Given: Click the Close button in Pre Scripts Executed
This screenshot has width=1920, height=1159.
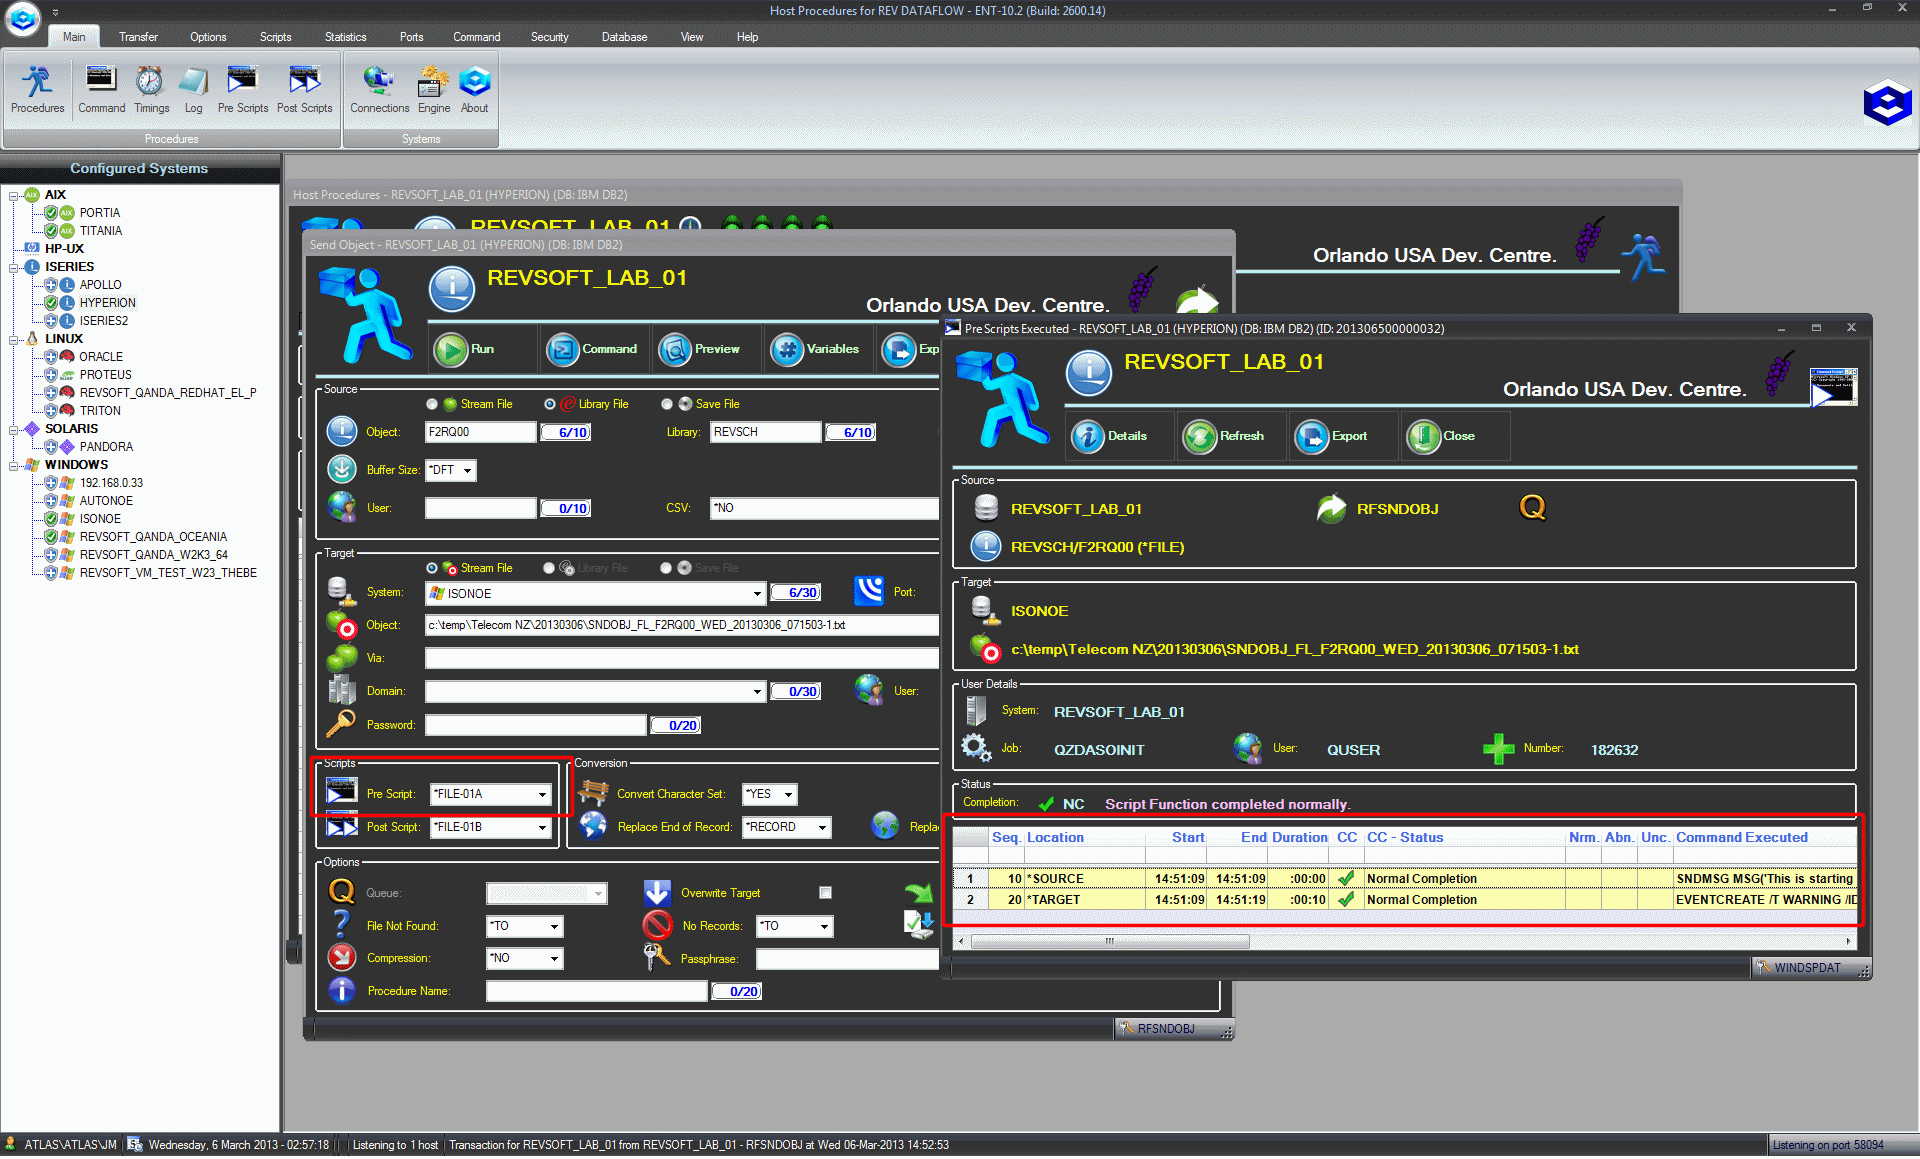Looking at the screenshot, I should click(x=1422, y=436).
